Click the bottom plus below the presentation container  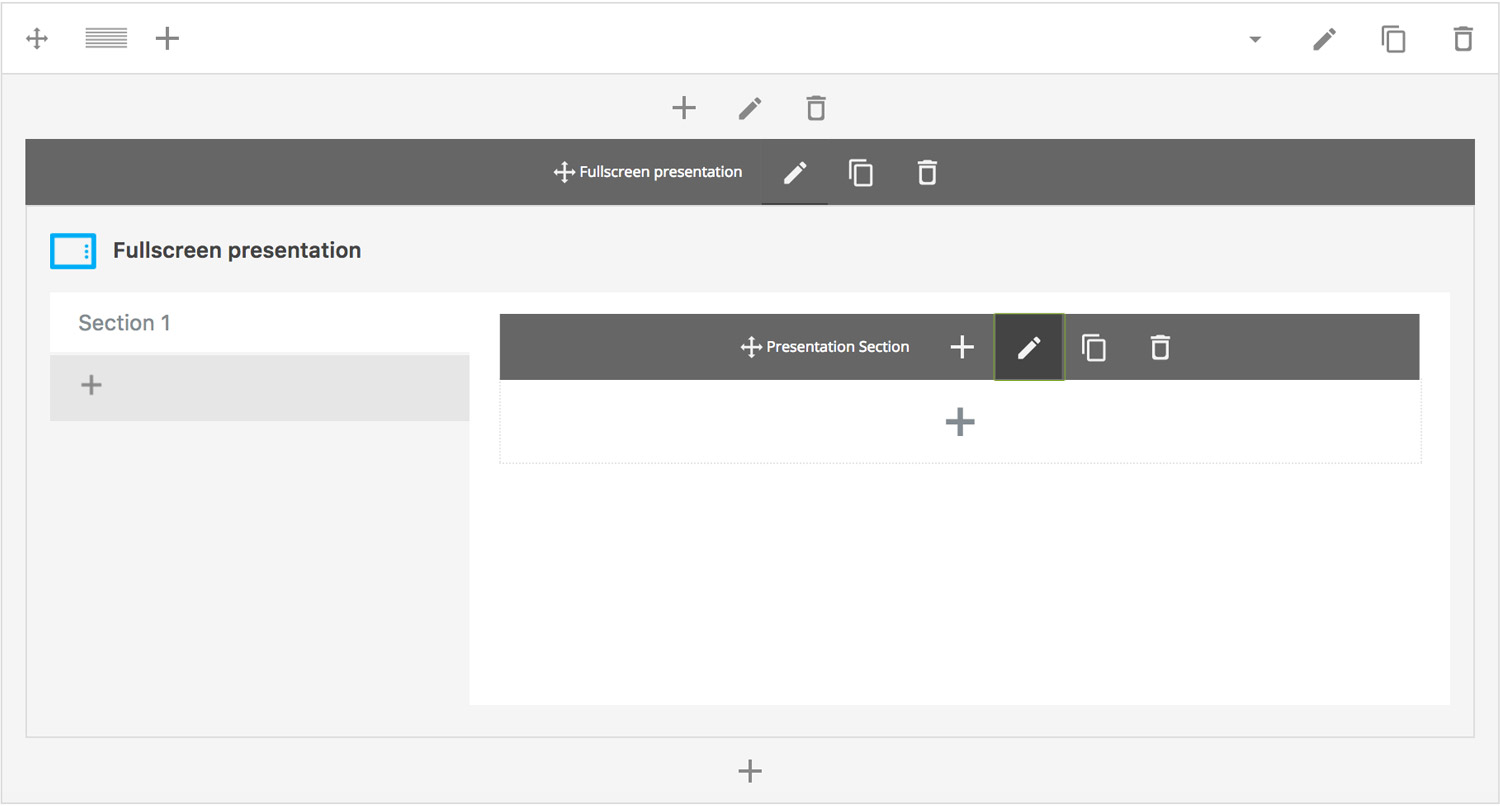tap(750, 770)
